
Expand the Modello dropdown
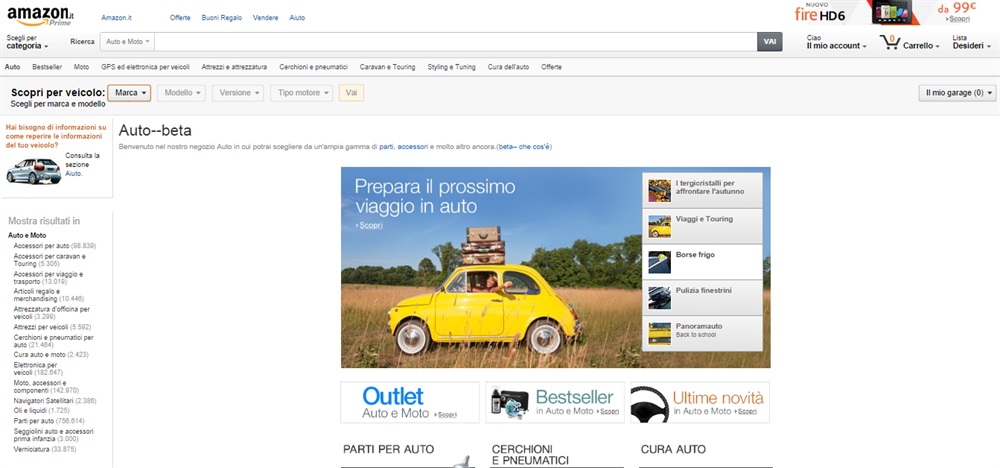tap(182, 93)
